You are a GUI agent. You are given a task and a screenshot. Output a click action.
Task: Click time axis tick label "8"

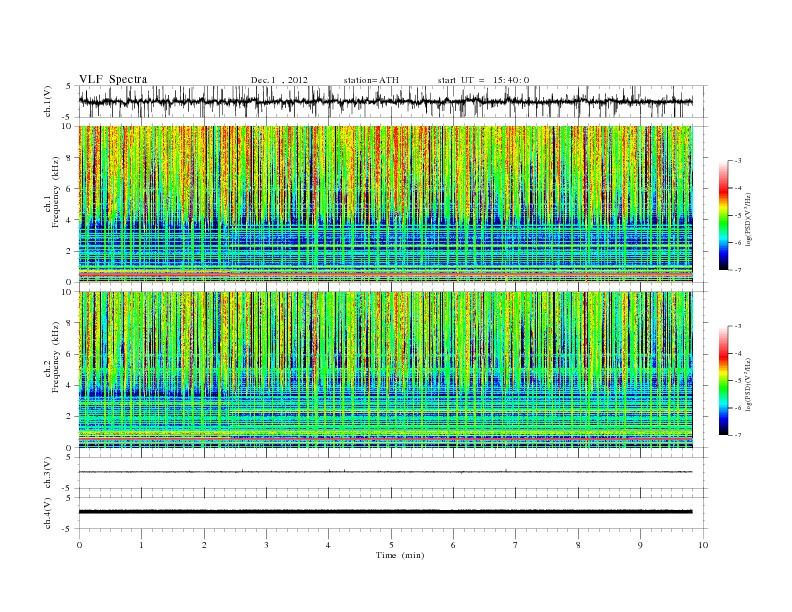coord(578,545)
